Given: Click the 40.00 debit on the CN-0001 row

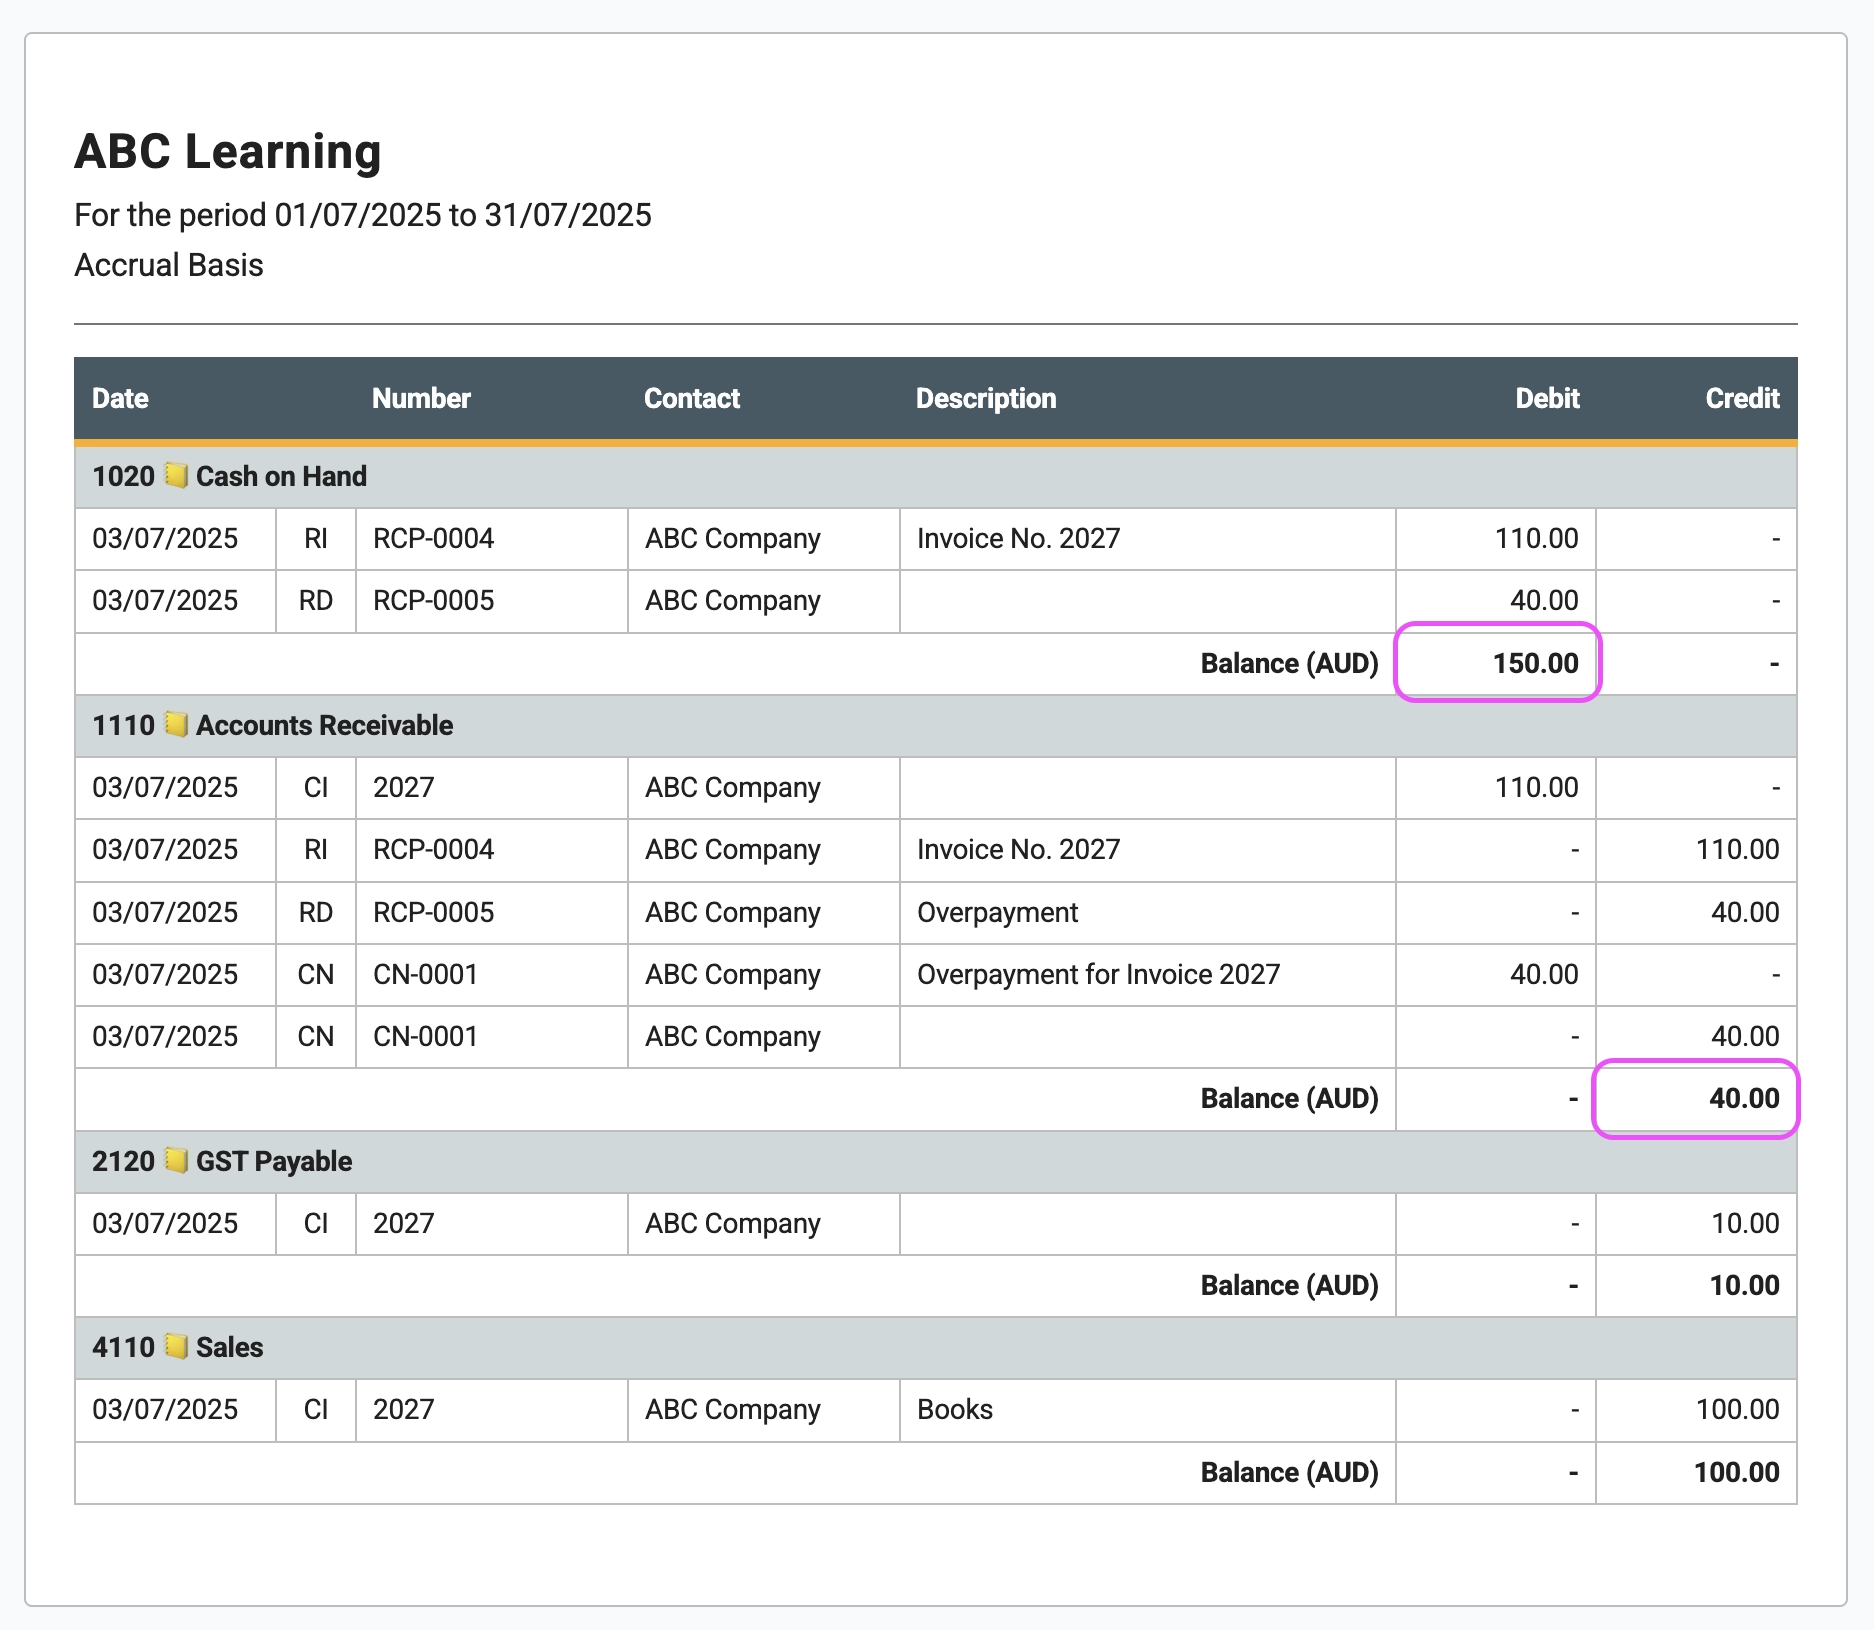Looking at the screenshot, I should (x=1544, y=974).
